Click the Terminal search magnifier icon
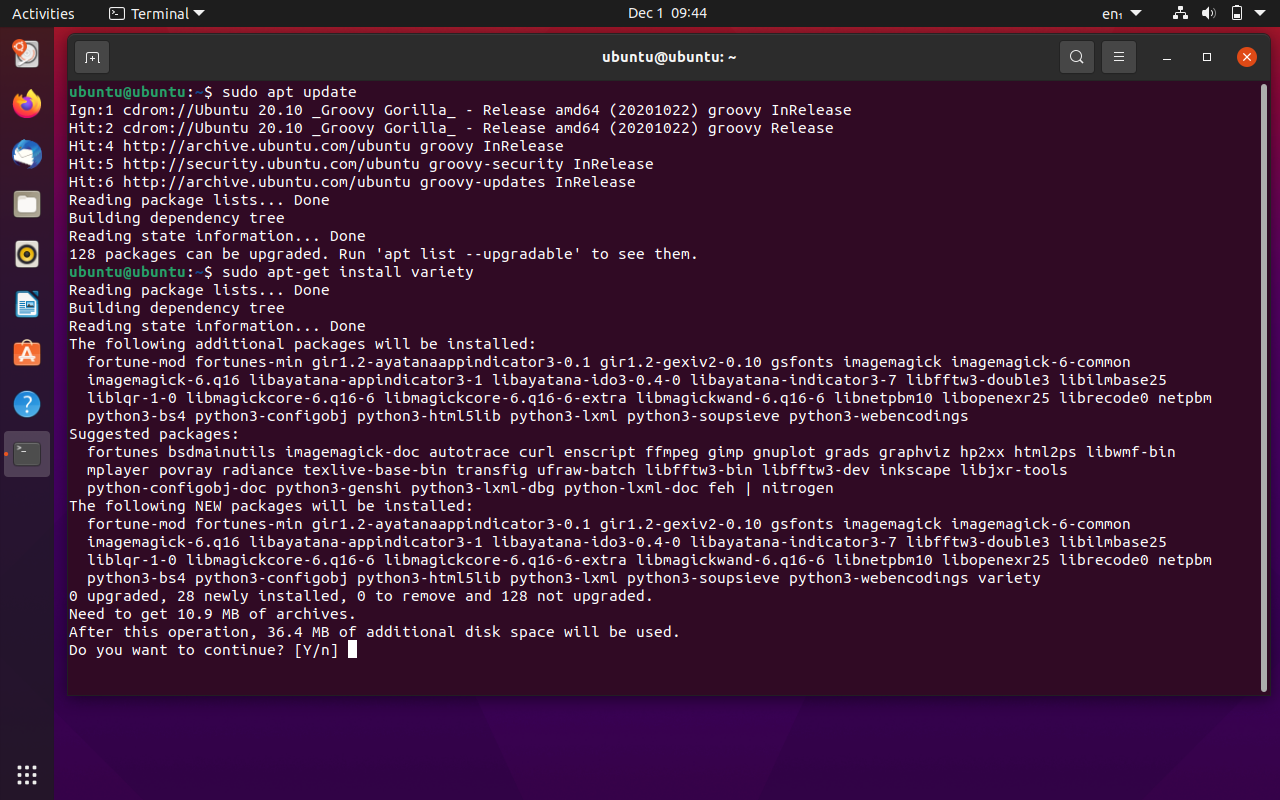The width and height of the screenshot is (1280, 800). point(1076,57)
